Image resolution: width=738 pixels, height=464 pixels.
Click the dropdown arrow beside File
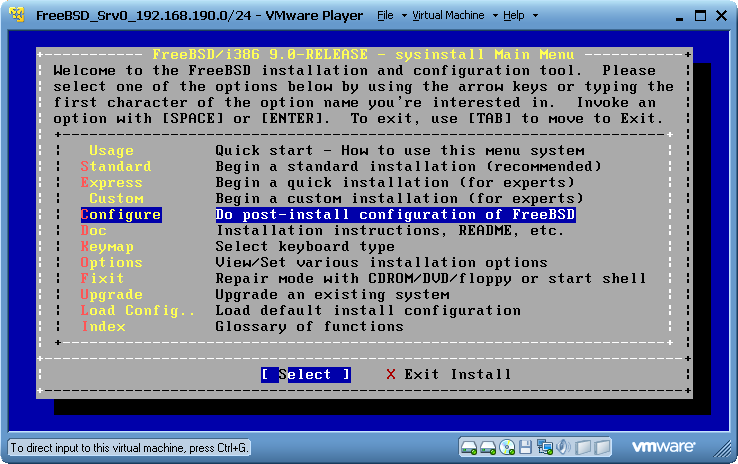coord(404,16)
